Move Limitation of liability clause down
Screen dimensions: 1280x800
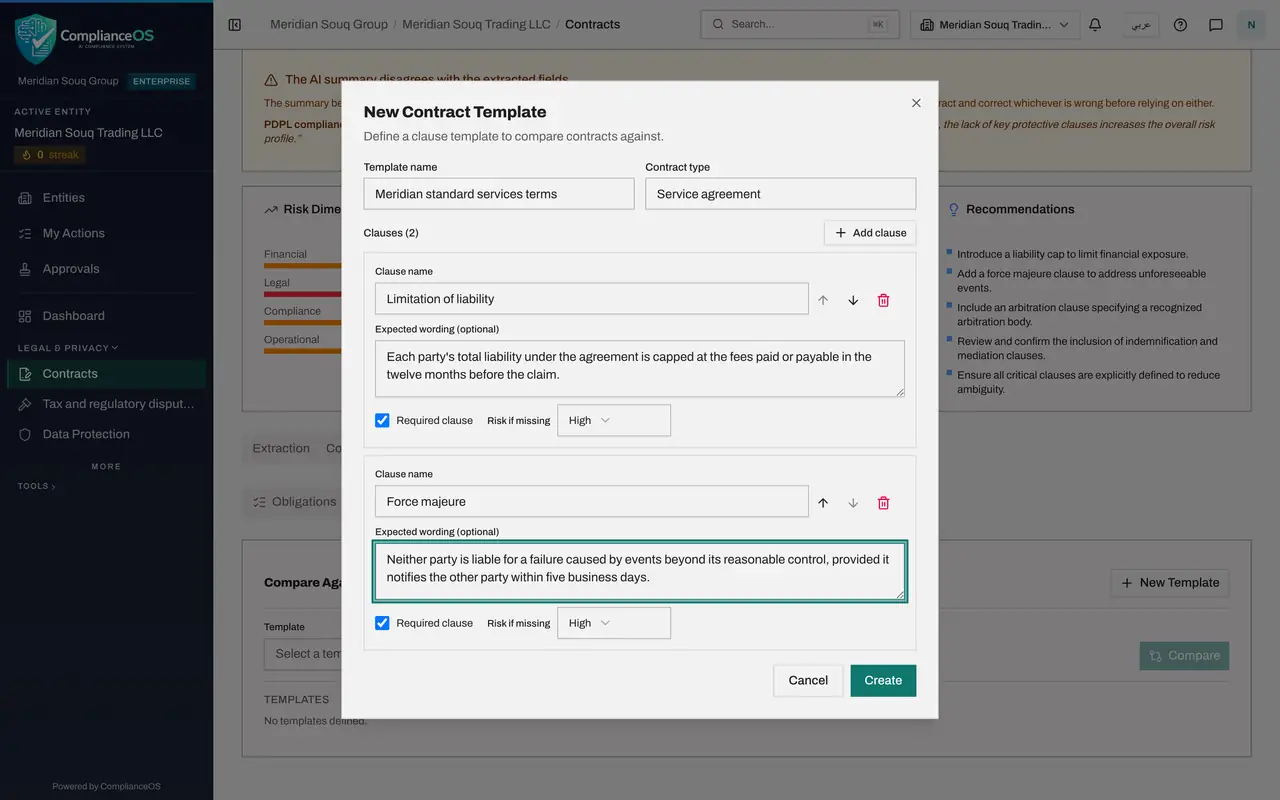[x=853, y=300]
